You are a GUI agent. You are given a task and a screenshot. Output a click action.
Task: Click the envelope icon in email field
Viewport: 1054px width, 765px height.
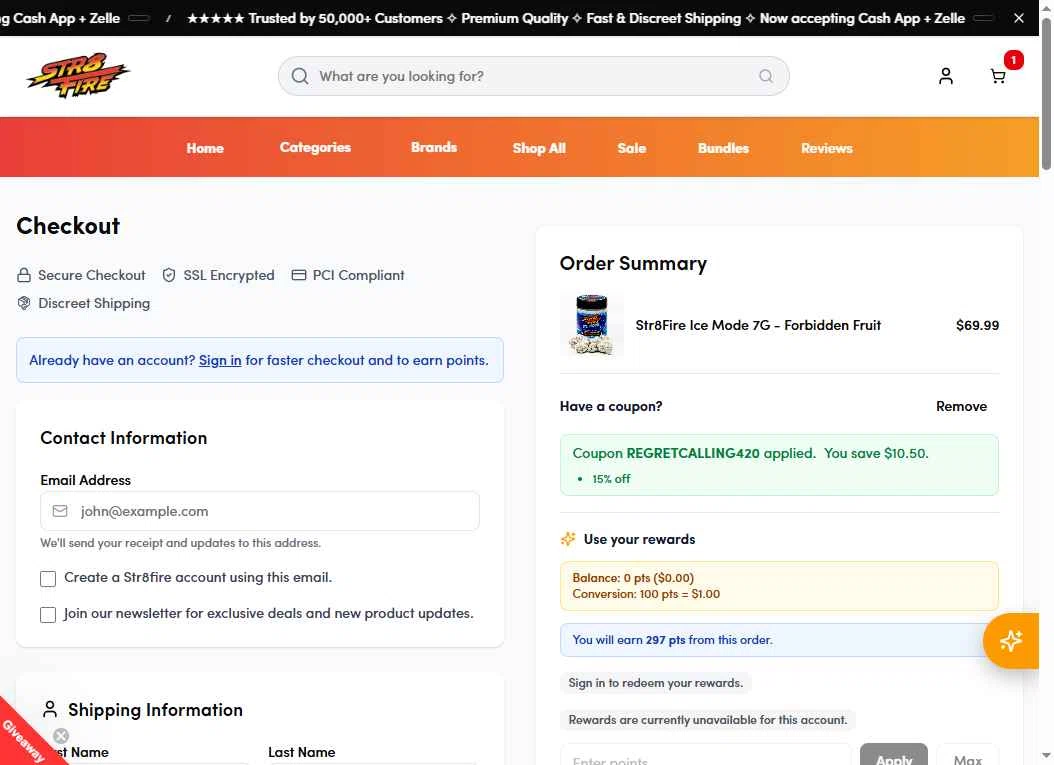click(x=60, y=511)
